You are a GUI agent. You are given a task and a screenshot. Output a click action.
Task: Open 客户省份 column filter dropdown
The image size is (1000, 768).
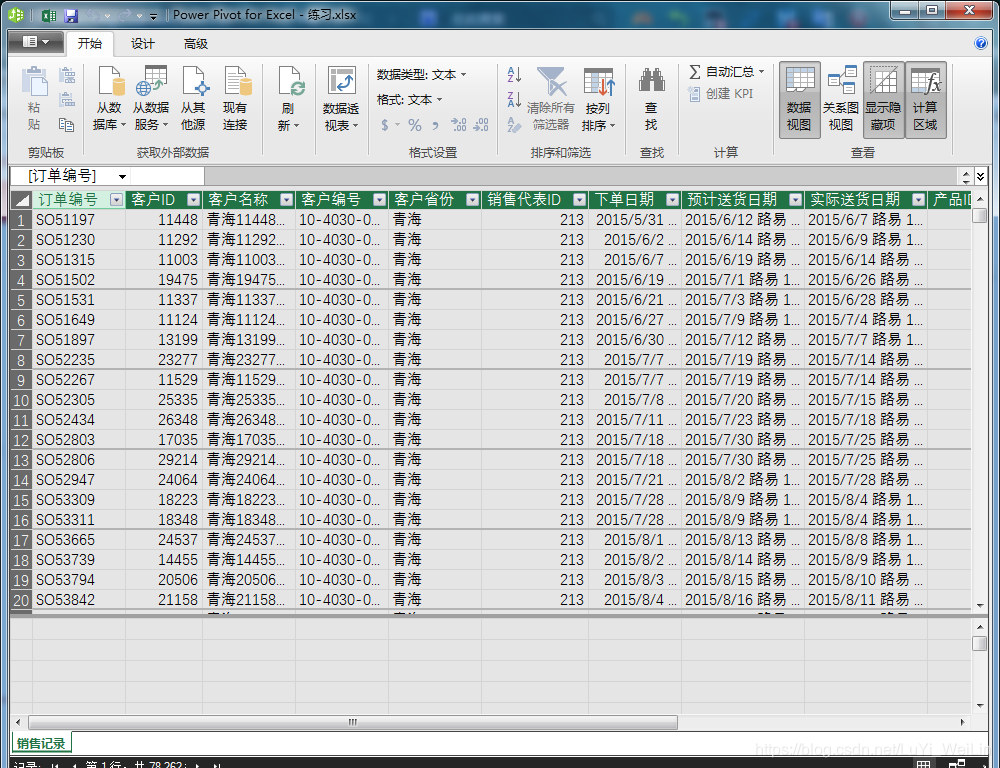(472, 200)
